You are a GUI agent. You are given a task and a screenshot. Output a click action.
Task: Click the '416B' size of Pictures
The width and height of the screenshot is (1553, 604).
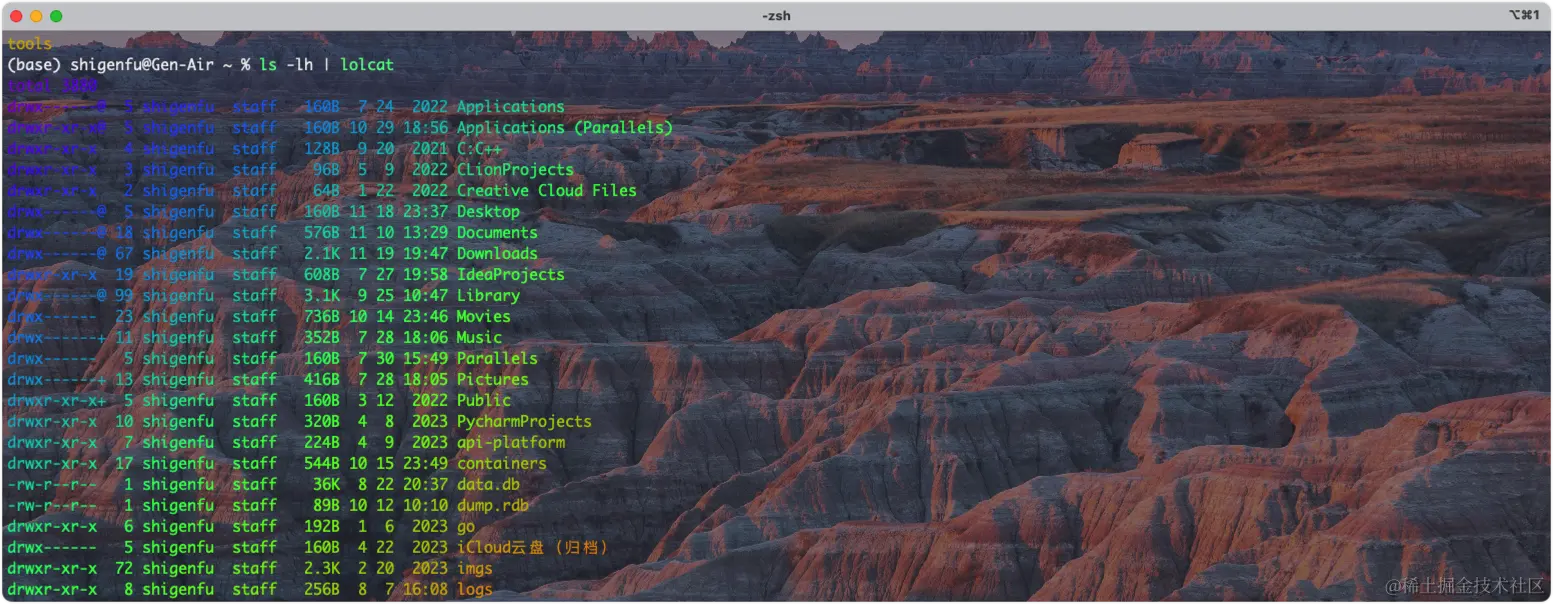point(322,380)
